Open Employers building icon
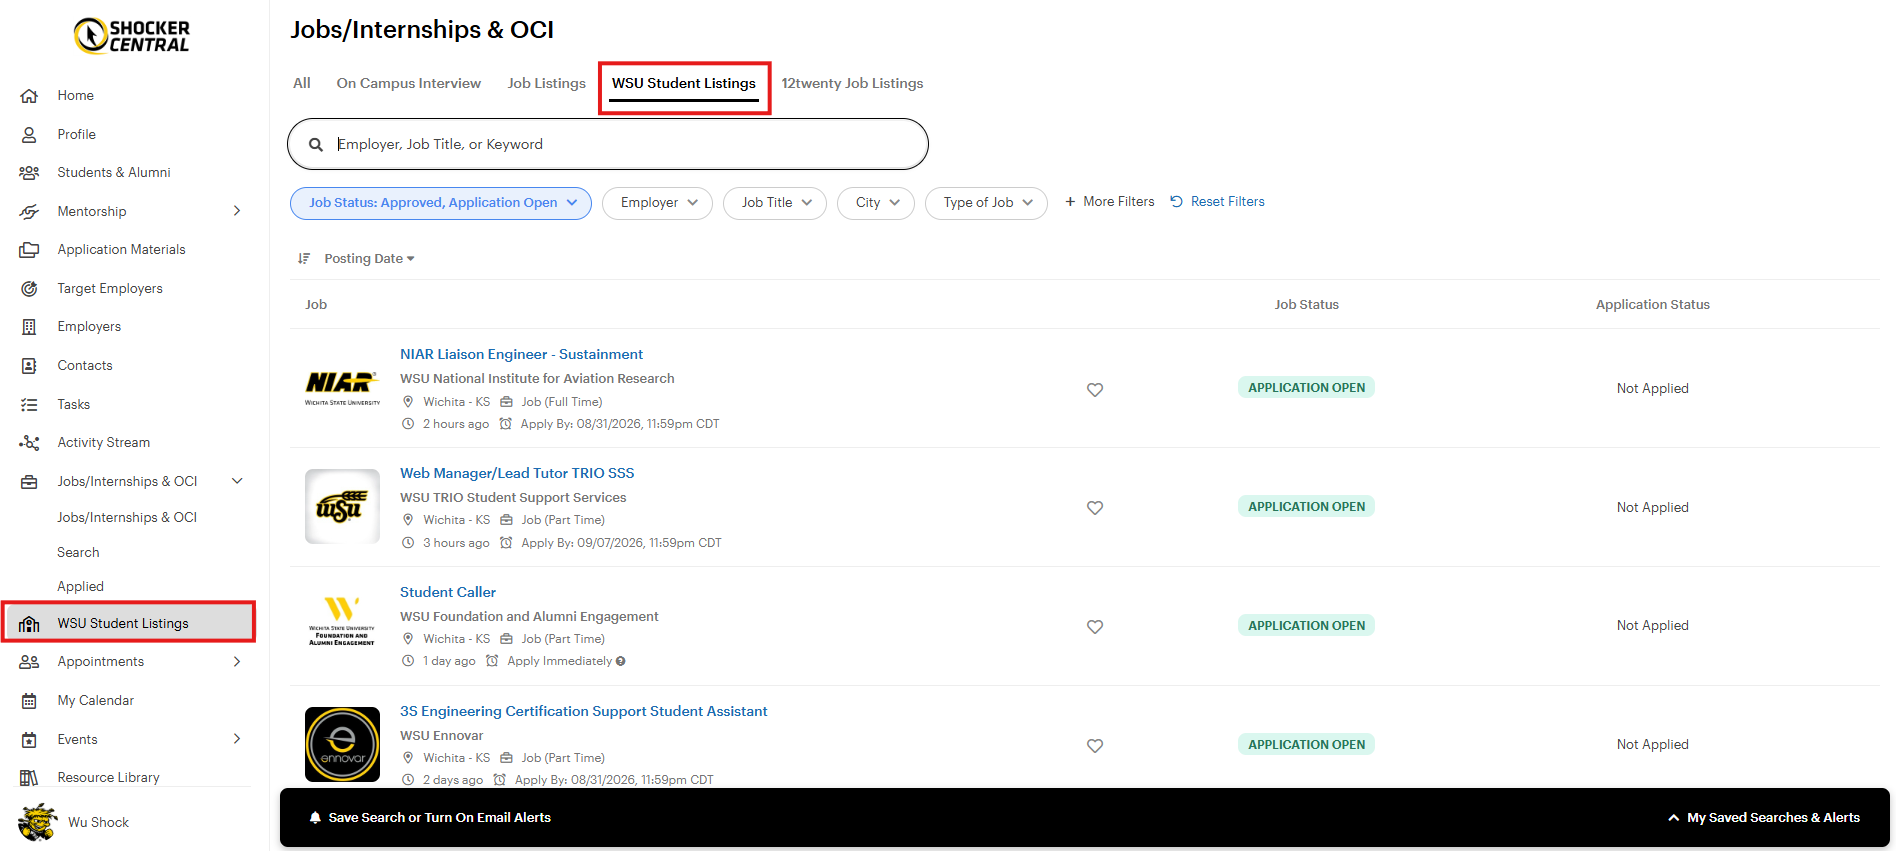The width and height of the screenshot is (1896, 851). click(29, 327)
